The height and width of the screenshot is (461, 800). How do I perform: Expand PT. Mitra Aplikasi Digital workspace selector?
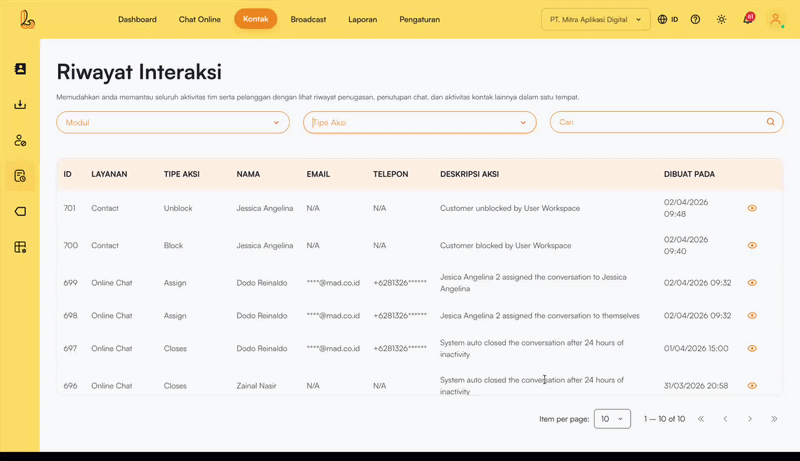595,19
